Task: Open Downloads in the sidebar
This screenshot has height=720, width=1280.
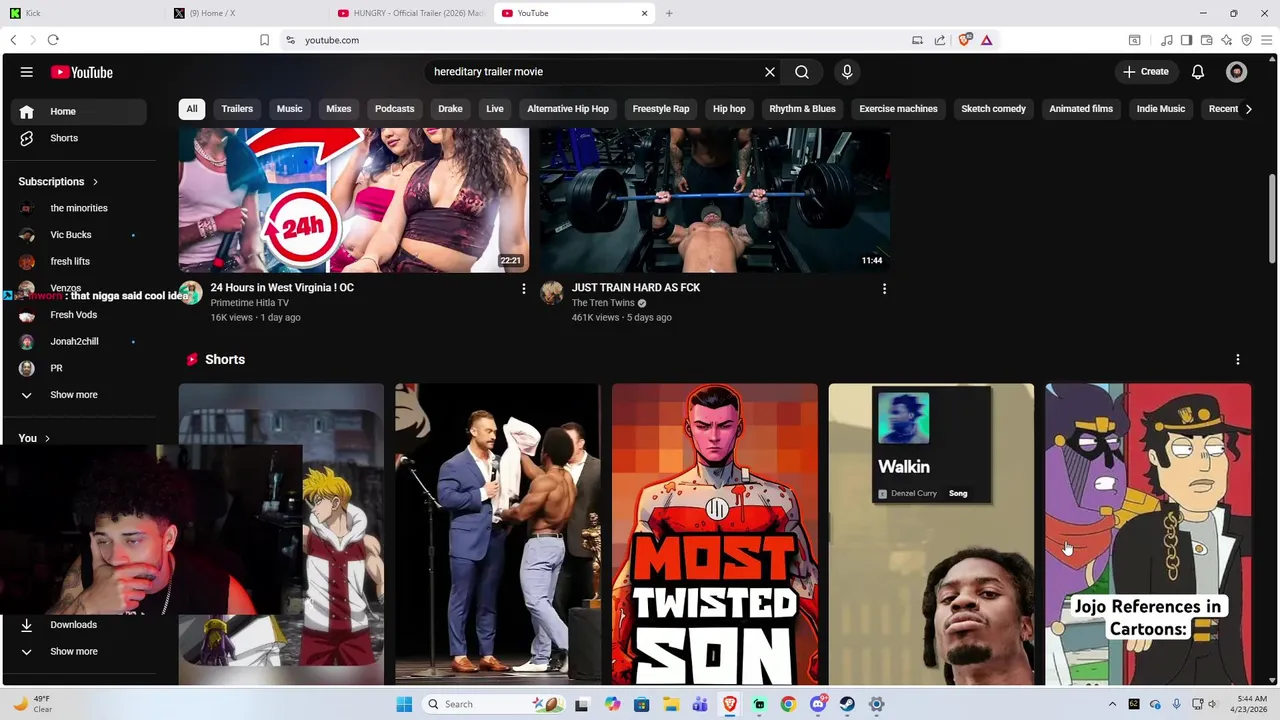Action: 76,625
